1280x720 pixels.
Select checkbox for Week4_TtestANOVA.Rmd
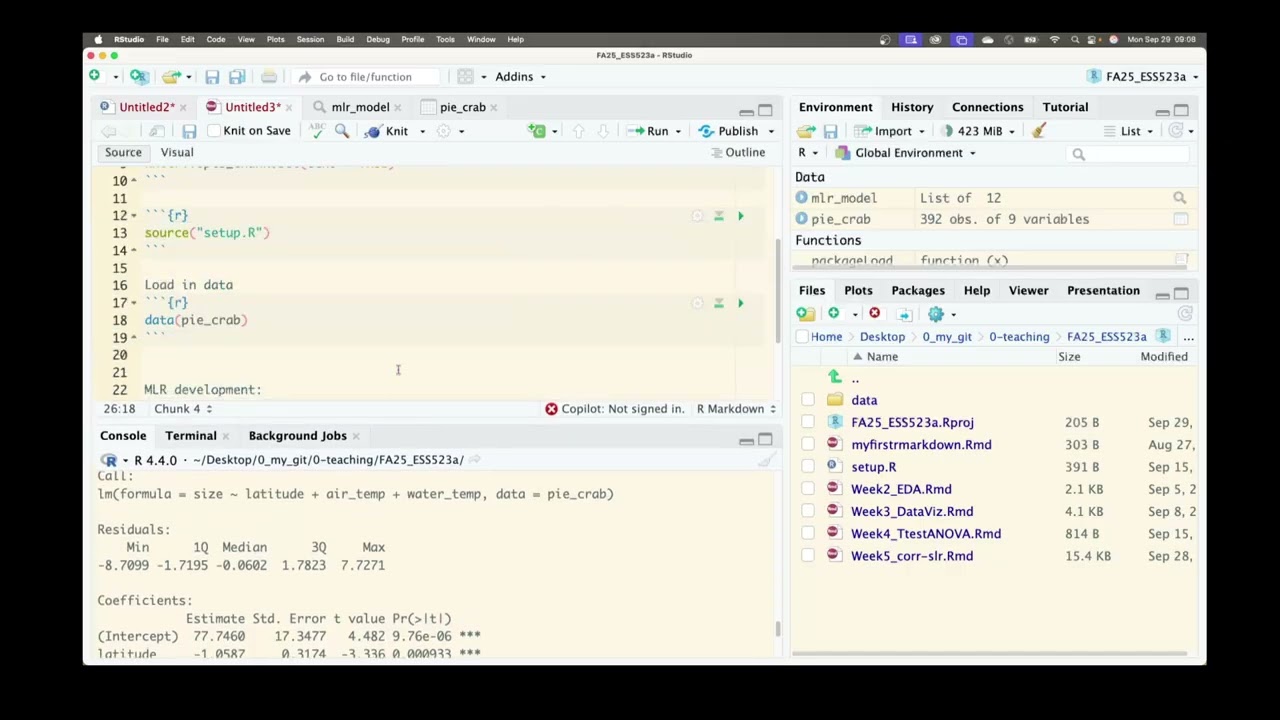point(808,534)
